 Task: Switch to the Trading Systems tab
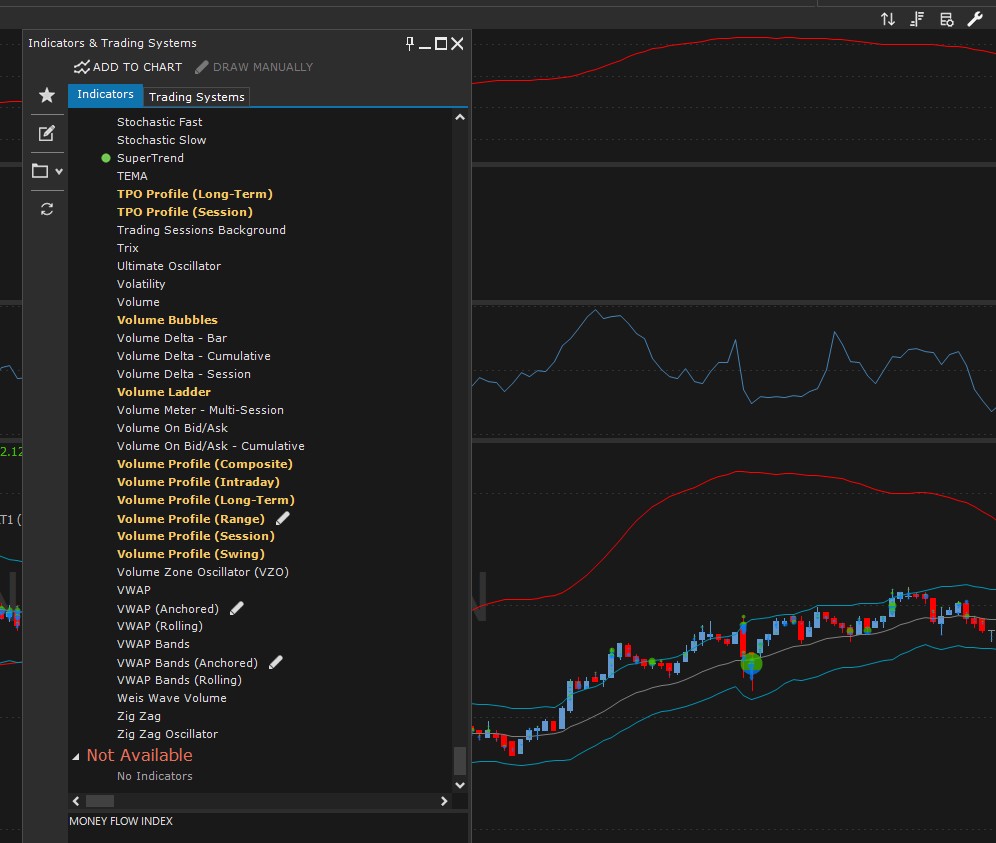click(196, 97)
